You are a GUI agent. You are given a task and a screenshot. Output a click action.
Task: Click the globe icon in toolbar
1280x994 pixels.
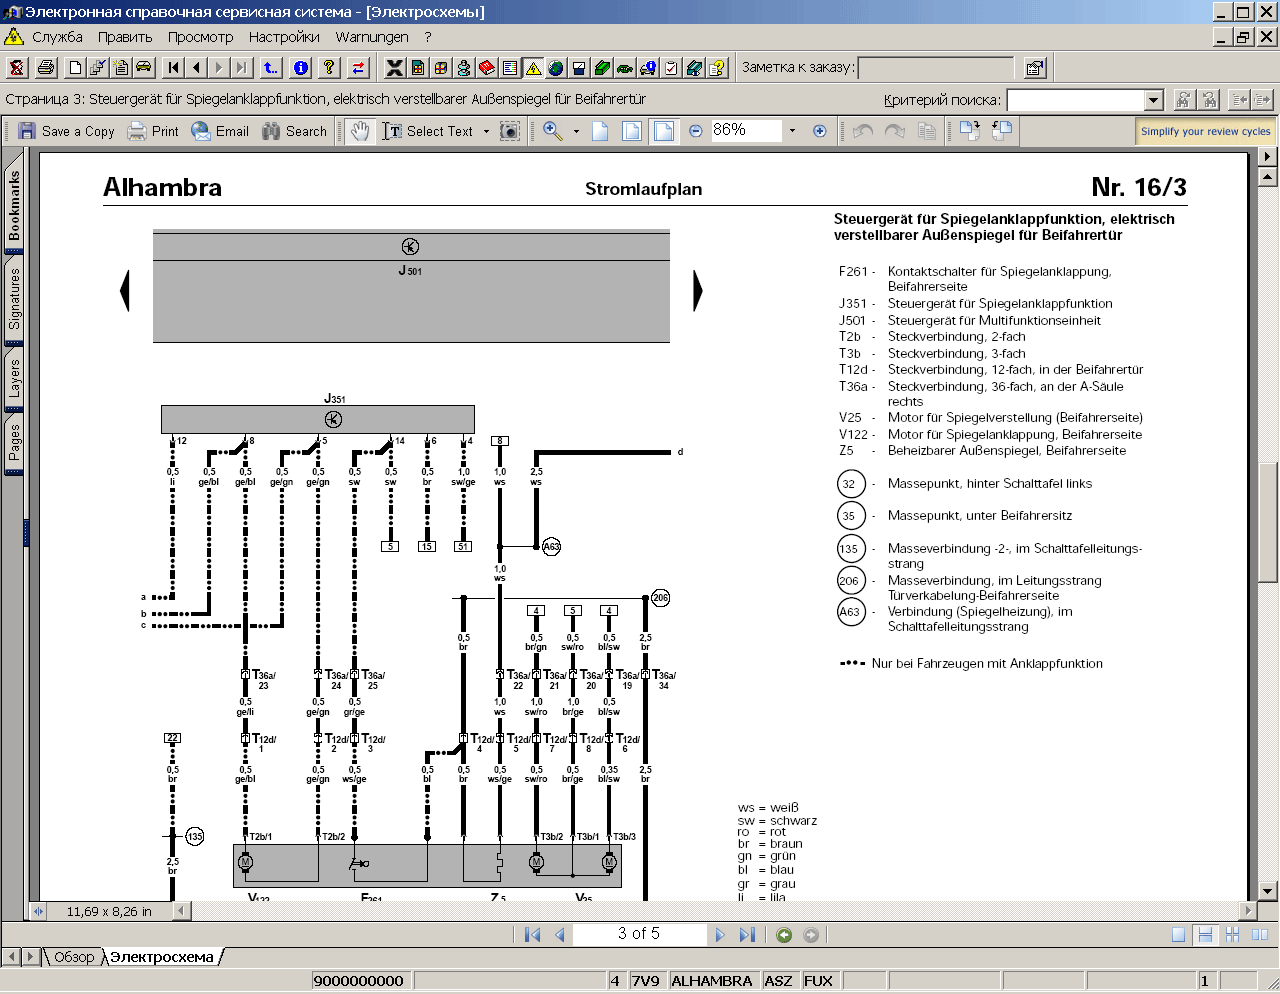coord(556,68)
